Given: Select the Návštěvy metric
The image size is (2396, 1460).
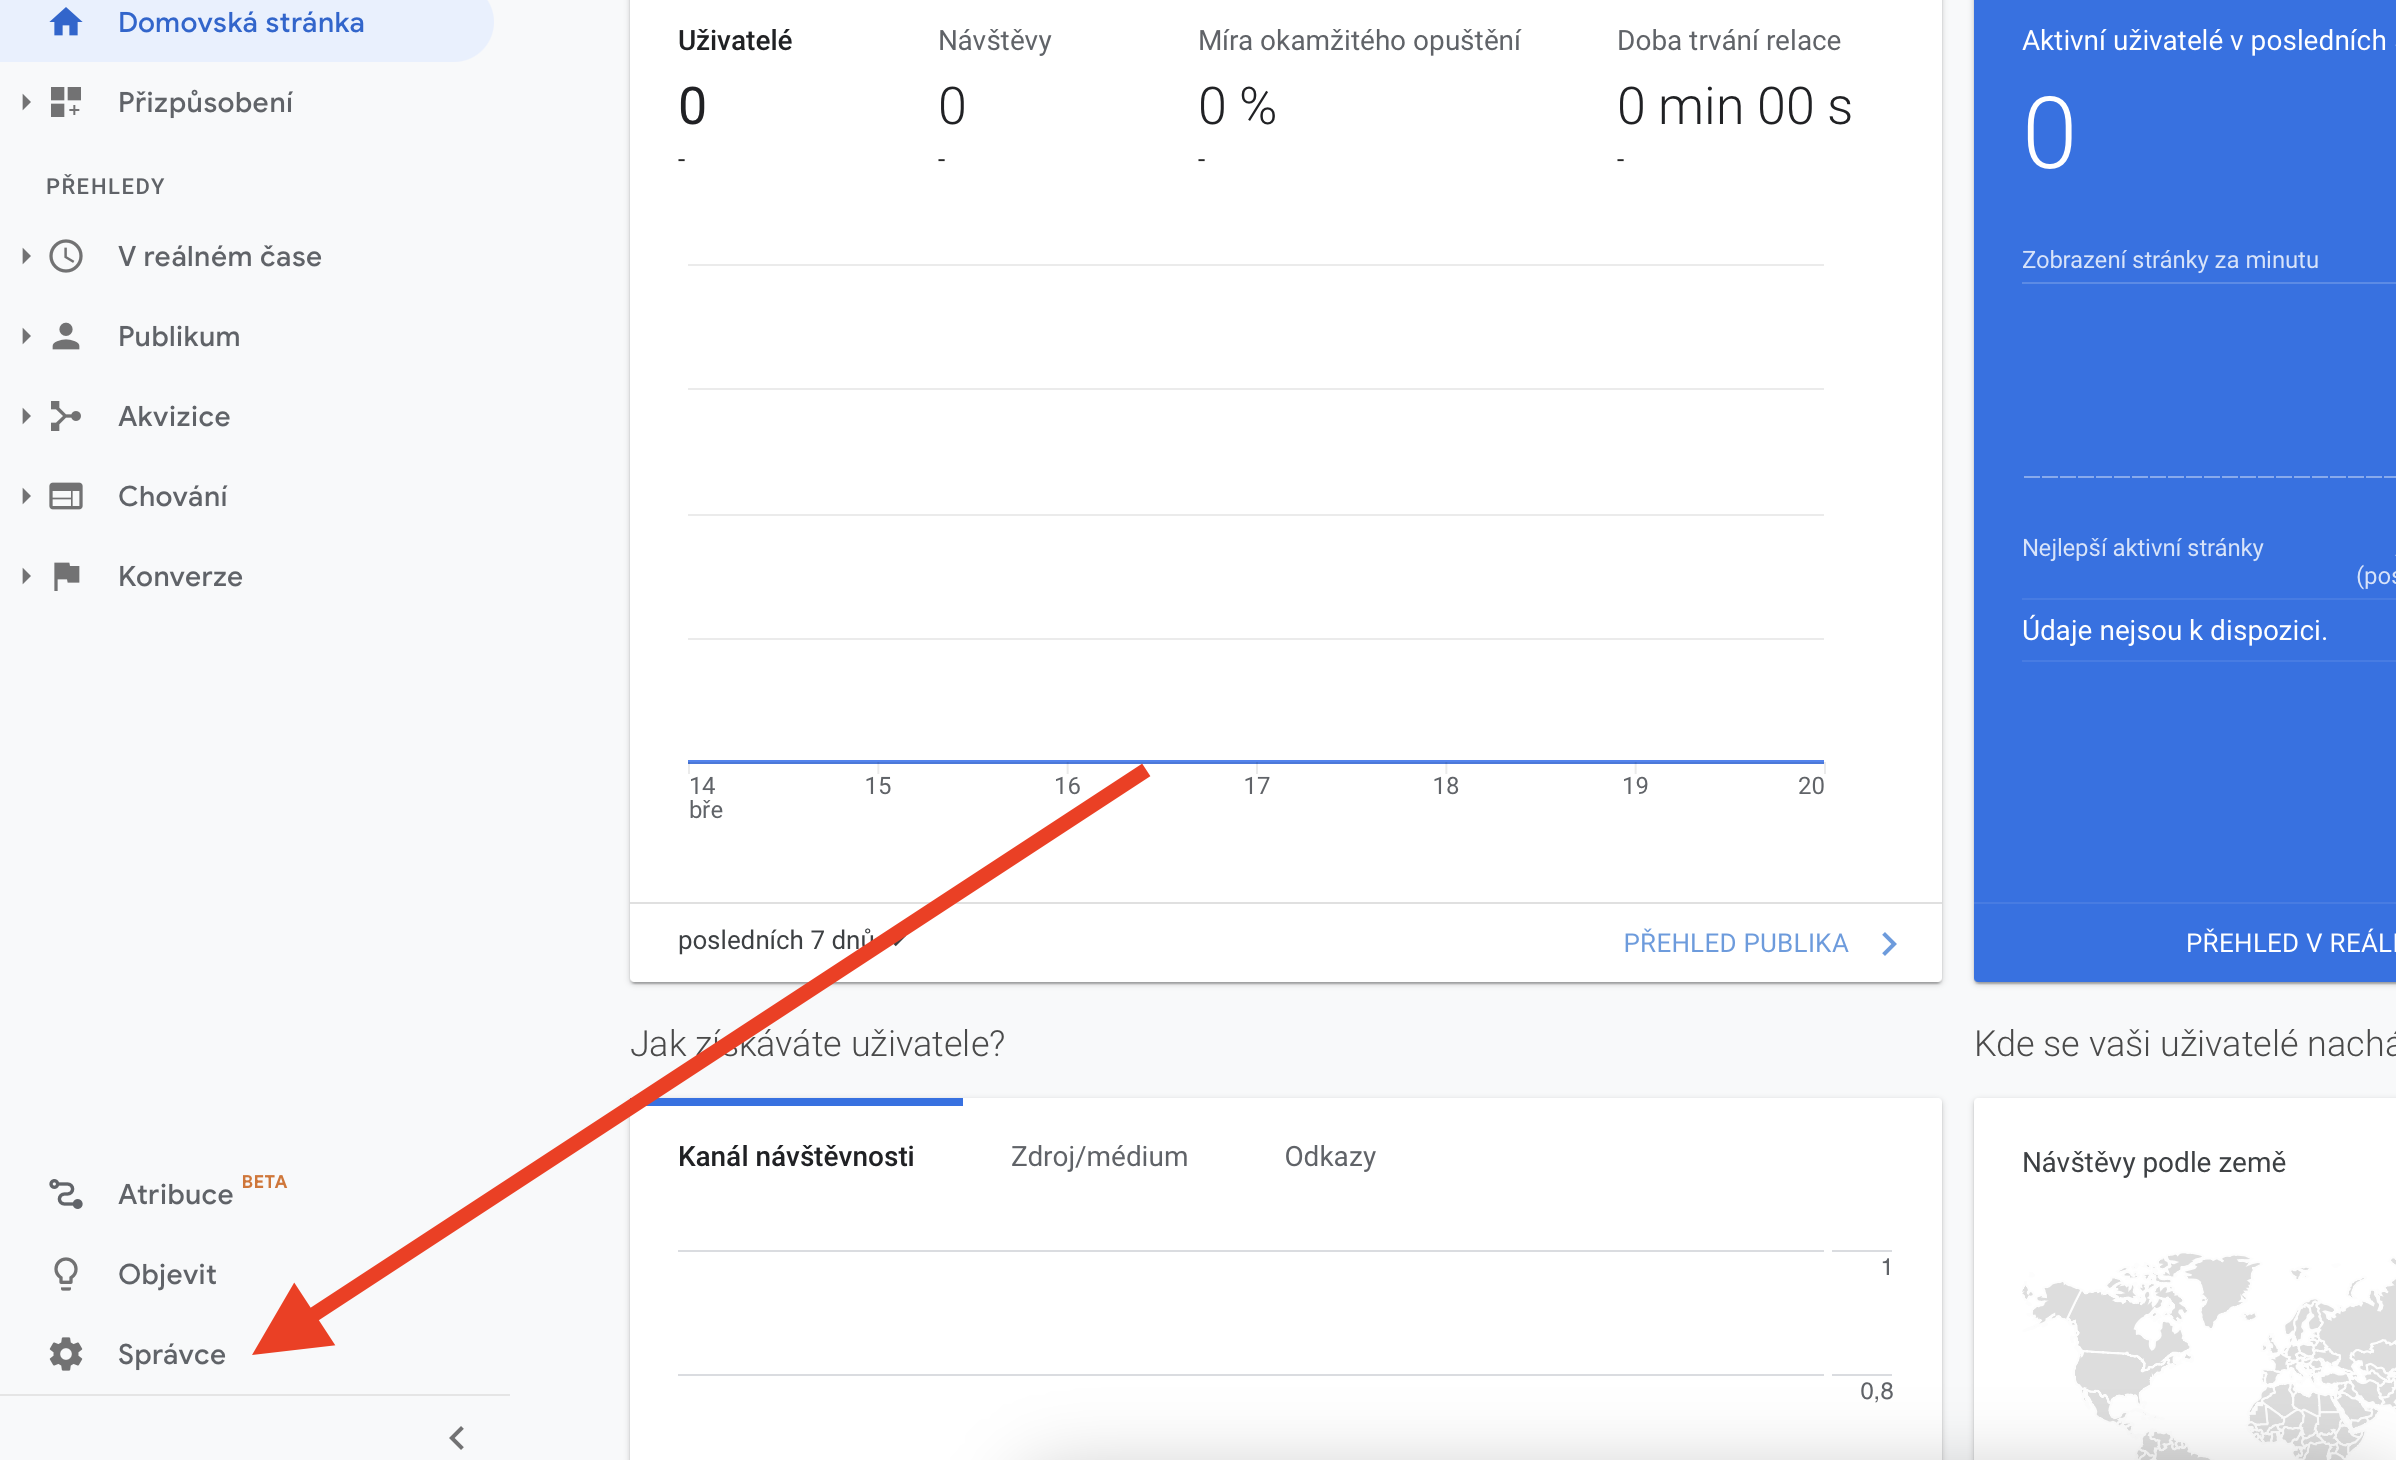Looking at the screenshot, I should [994, 41].
